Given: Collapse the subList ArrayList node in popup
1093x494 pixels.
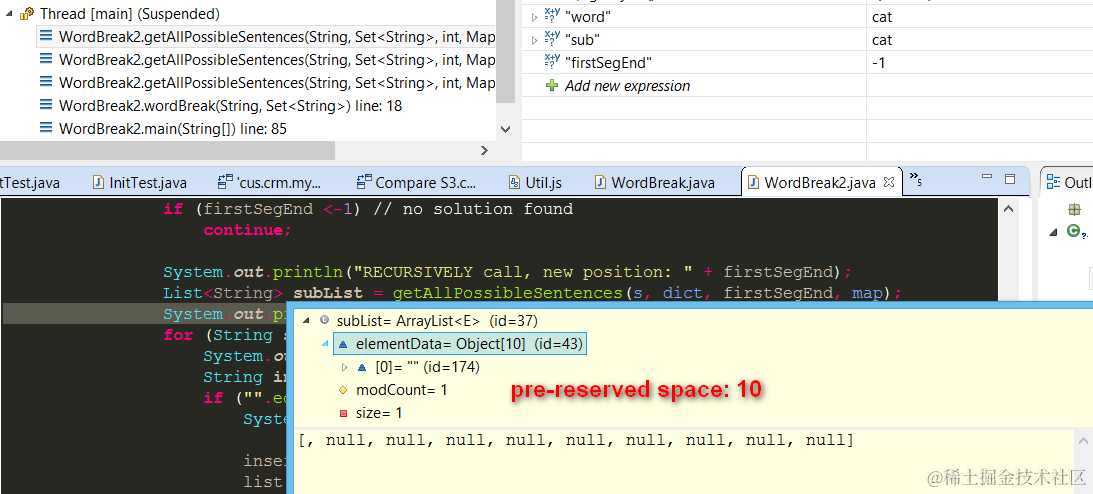Looking at the screenshot, I should [x=306, y=321].
